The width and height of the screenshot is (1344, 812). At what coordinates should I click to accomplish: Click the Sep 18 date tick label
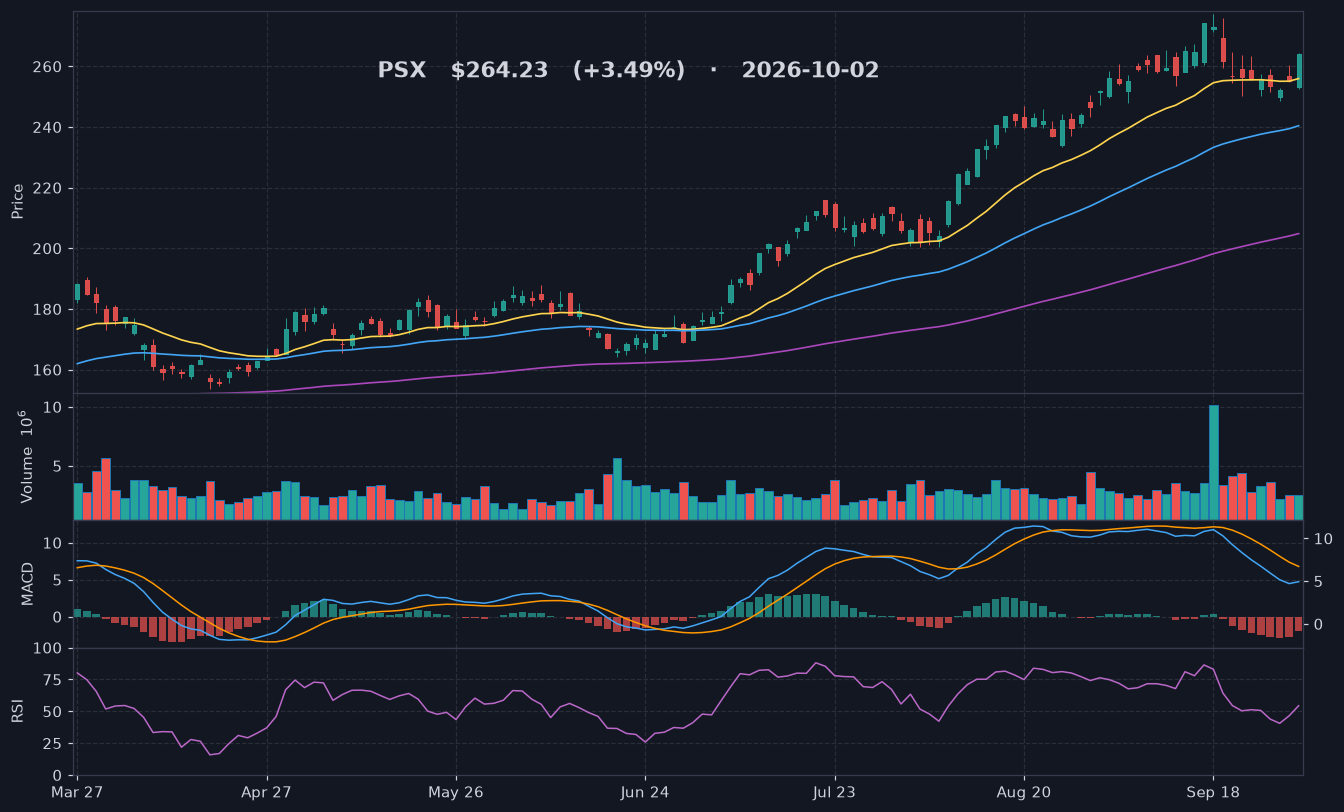pos(1213,792)
